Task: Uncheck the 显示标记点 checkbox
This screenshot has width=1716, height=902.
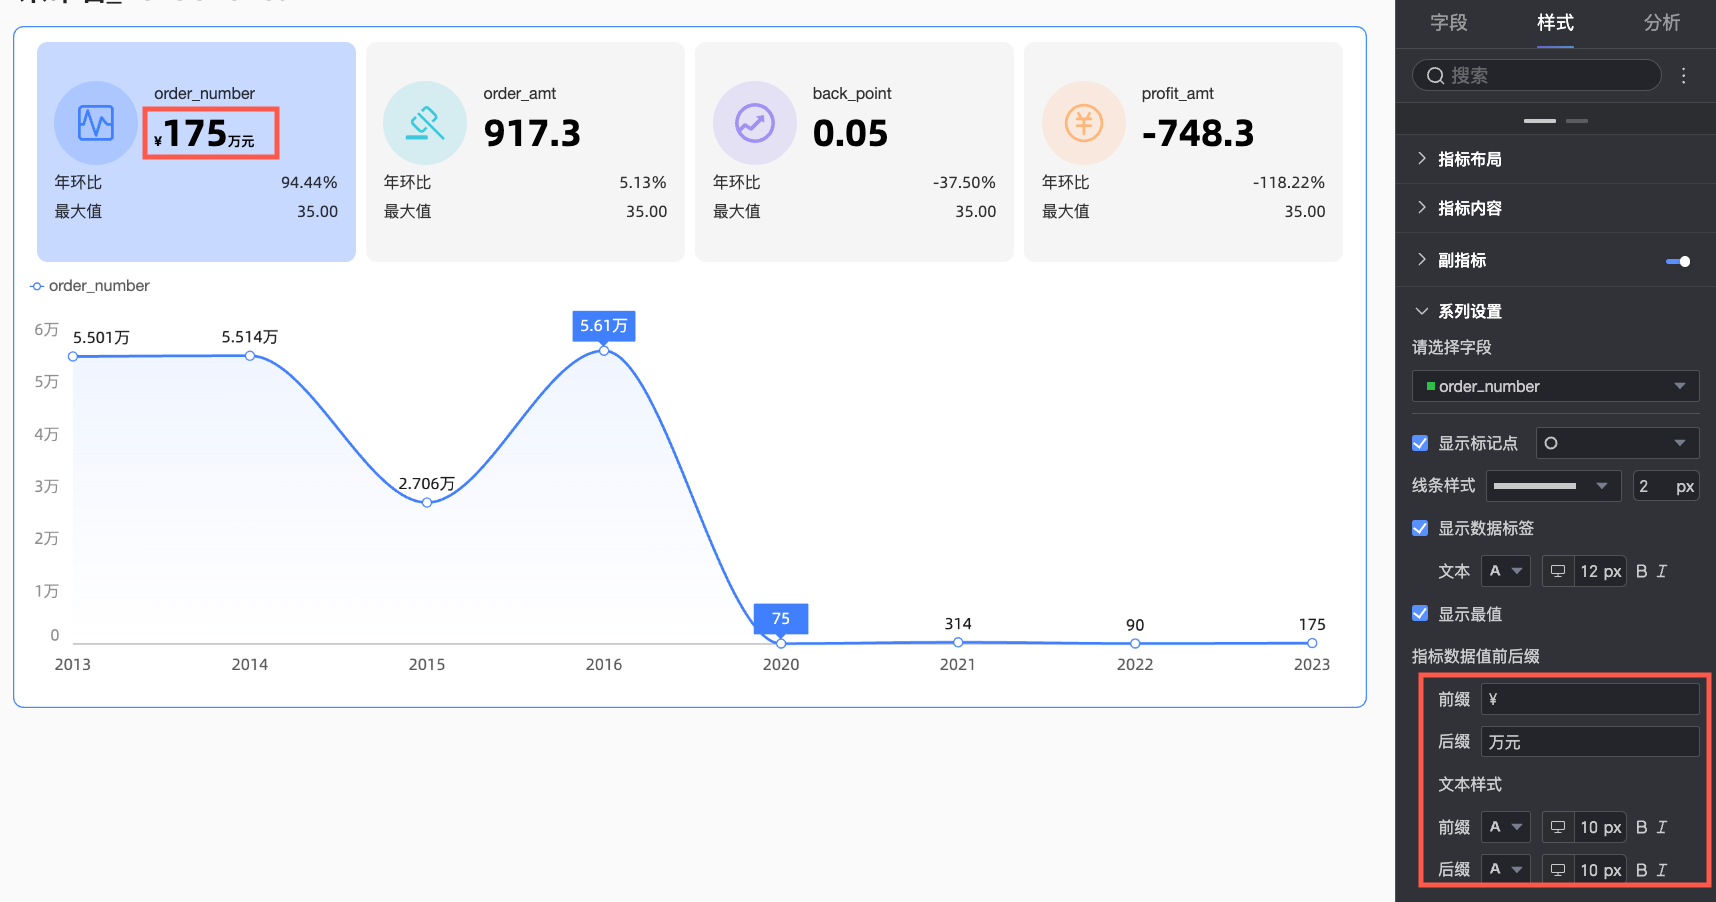Action: [1420, 443]
